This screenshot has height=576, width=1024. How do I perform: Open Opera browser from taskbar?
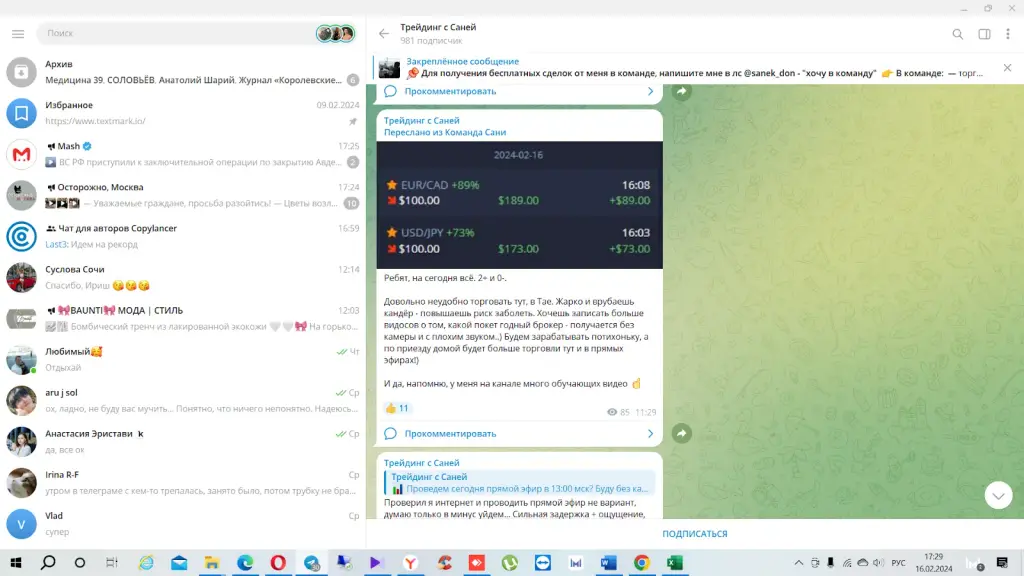[x=278, y=563]
